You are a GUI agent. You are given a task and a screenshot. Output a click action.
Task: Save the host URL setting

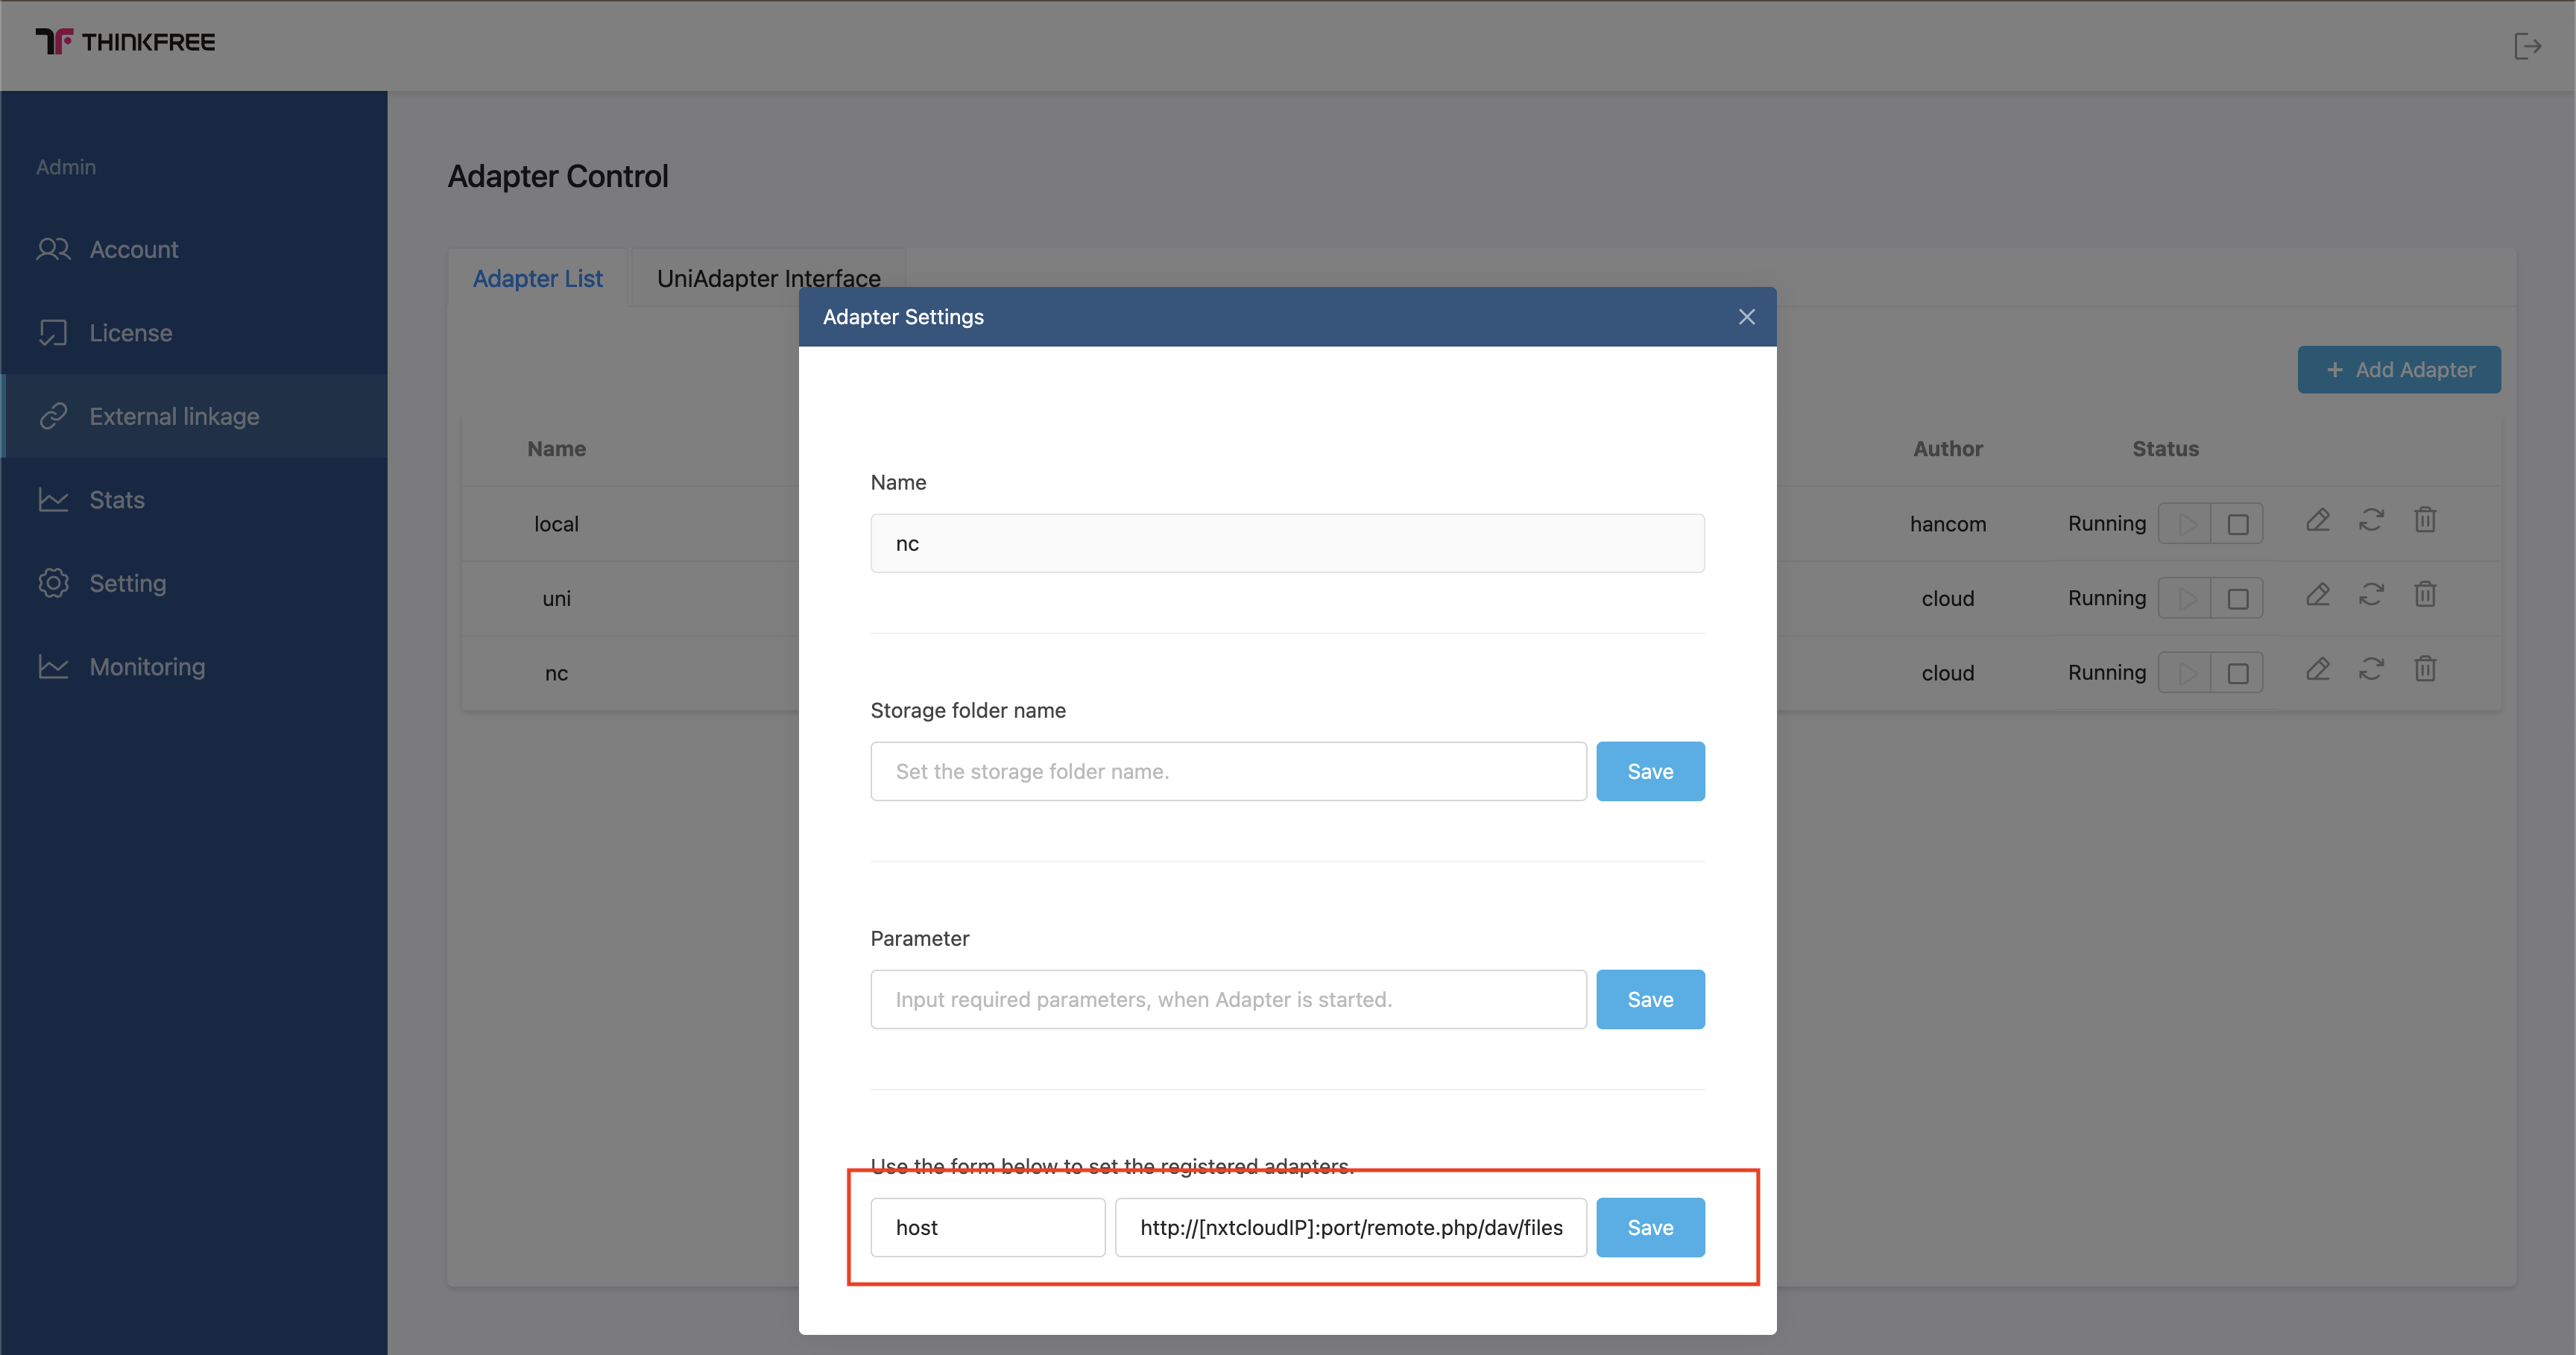point(1650,1227)
